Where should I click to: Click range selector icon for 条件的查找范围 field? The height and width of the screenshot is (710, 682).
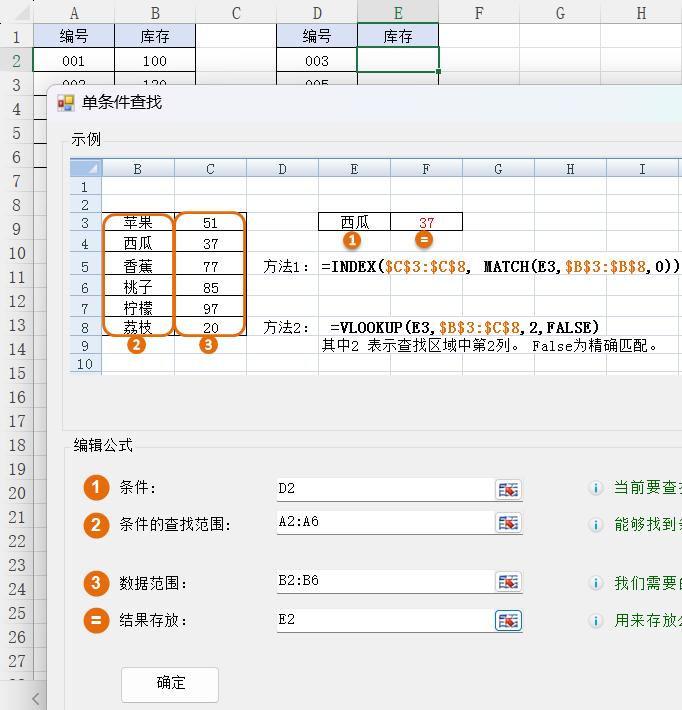point(509,523)
